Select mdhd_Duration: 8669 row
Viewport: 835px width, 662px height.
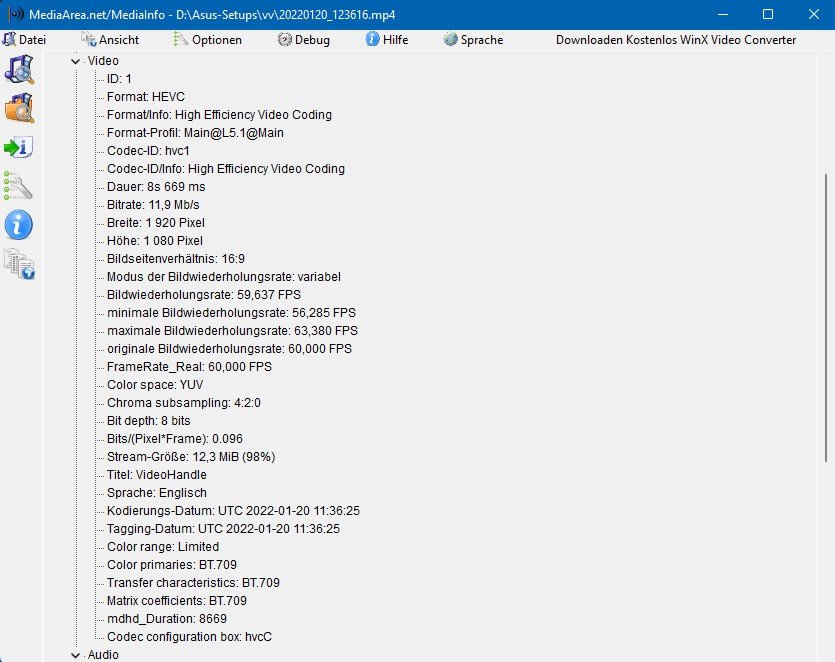point(167,619)
